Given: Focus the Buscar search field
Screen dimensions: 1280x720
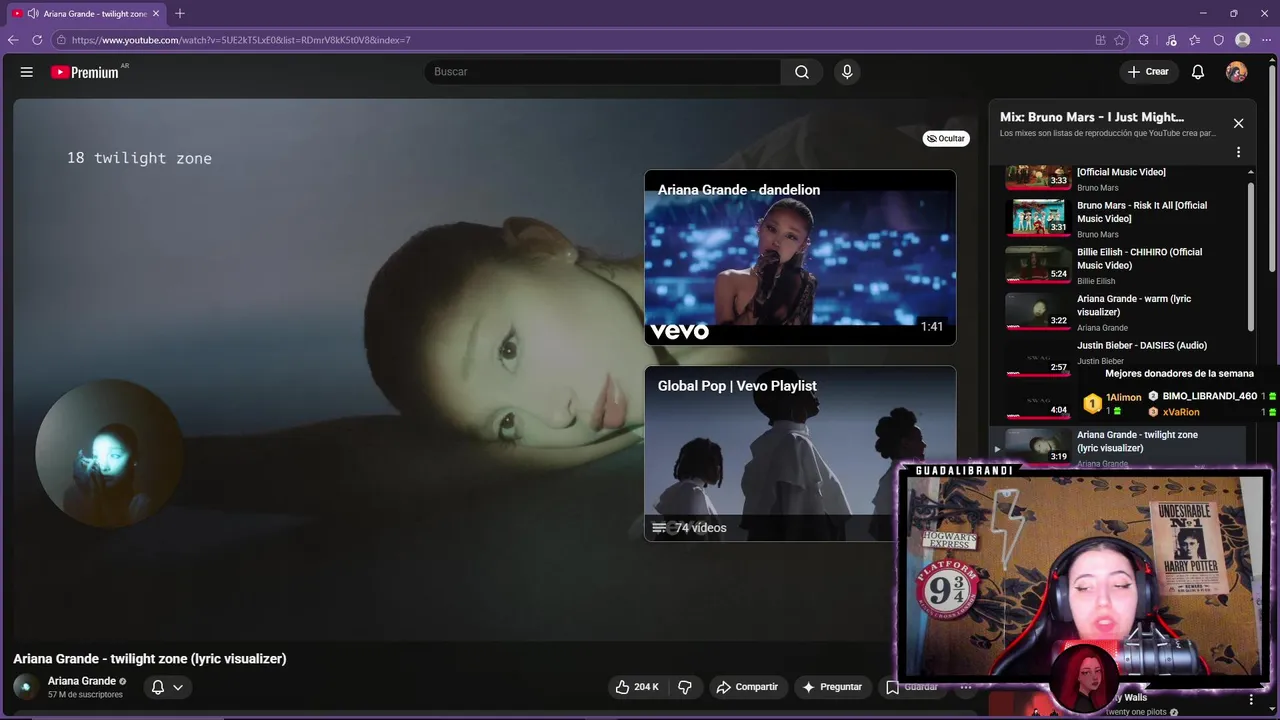Looking at the screenshot, I should tap(602, 72).
